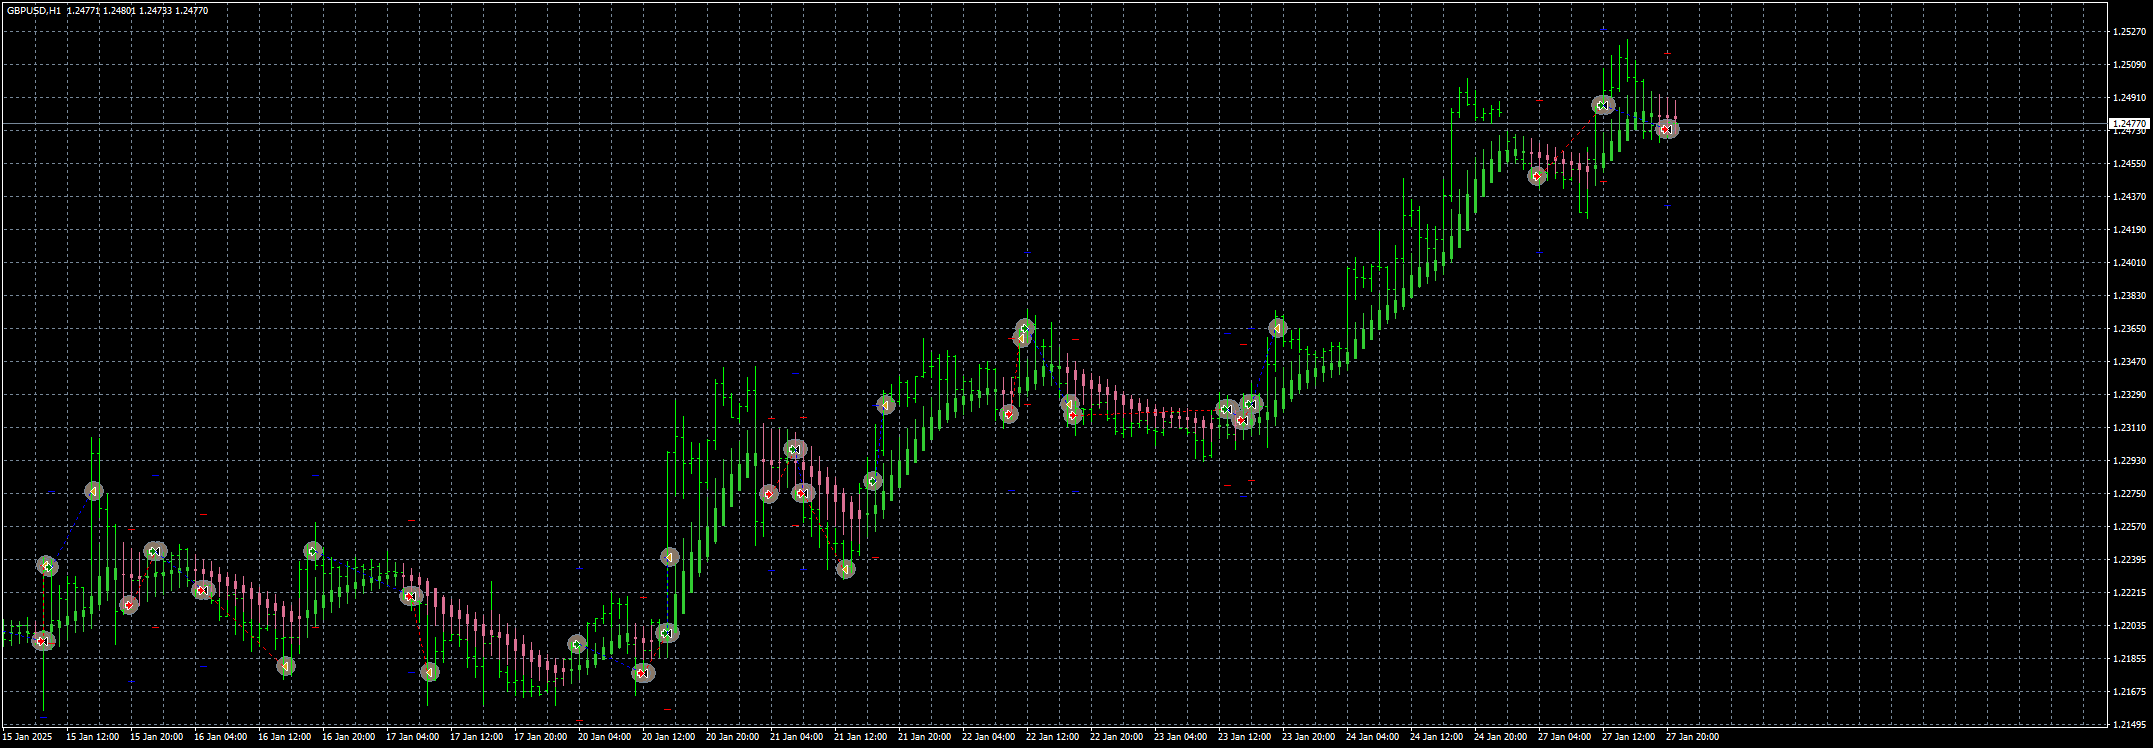
Task: Select the green-arrow trade marker near 1.24910 on 27 Jan
Action: (1603, 105)
